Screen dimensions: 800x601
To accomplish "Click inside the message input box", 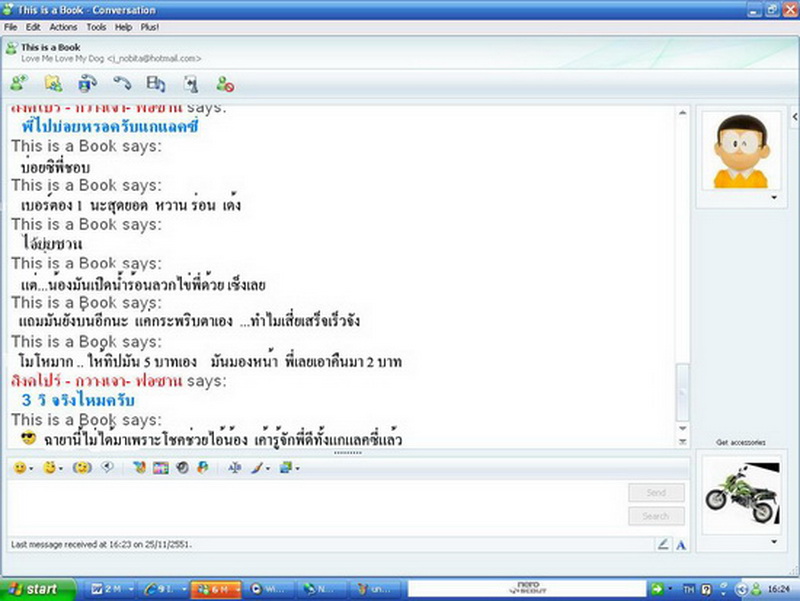I will click(x=310, y=505).
